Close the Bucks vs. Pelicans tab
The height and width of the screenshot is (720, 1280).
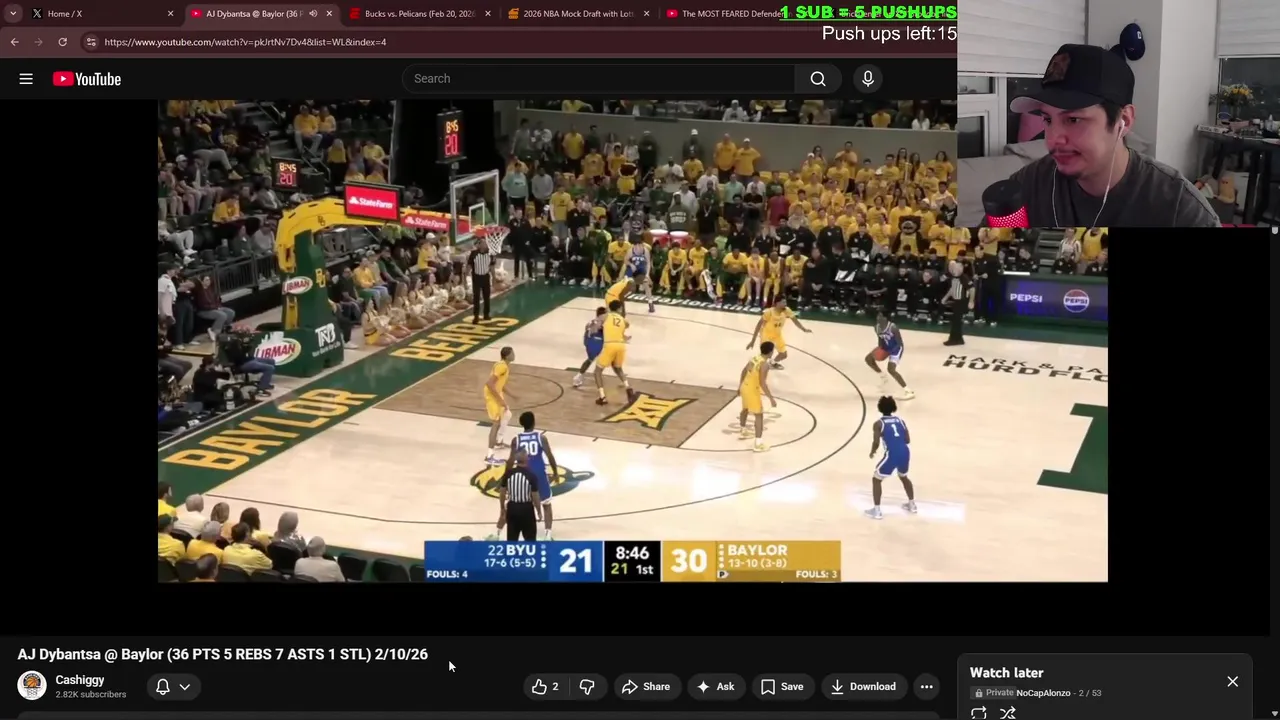488,14
